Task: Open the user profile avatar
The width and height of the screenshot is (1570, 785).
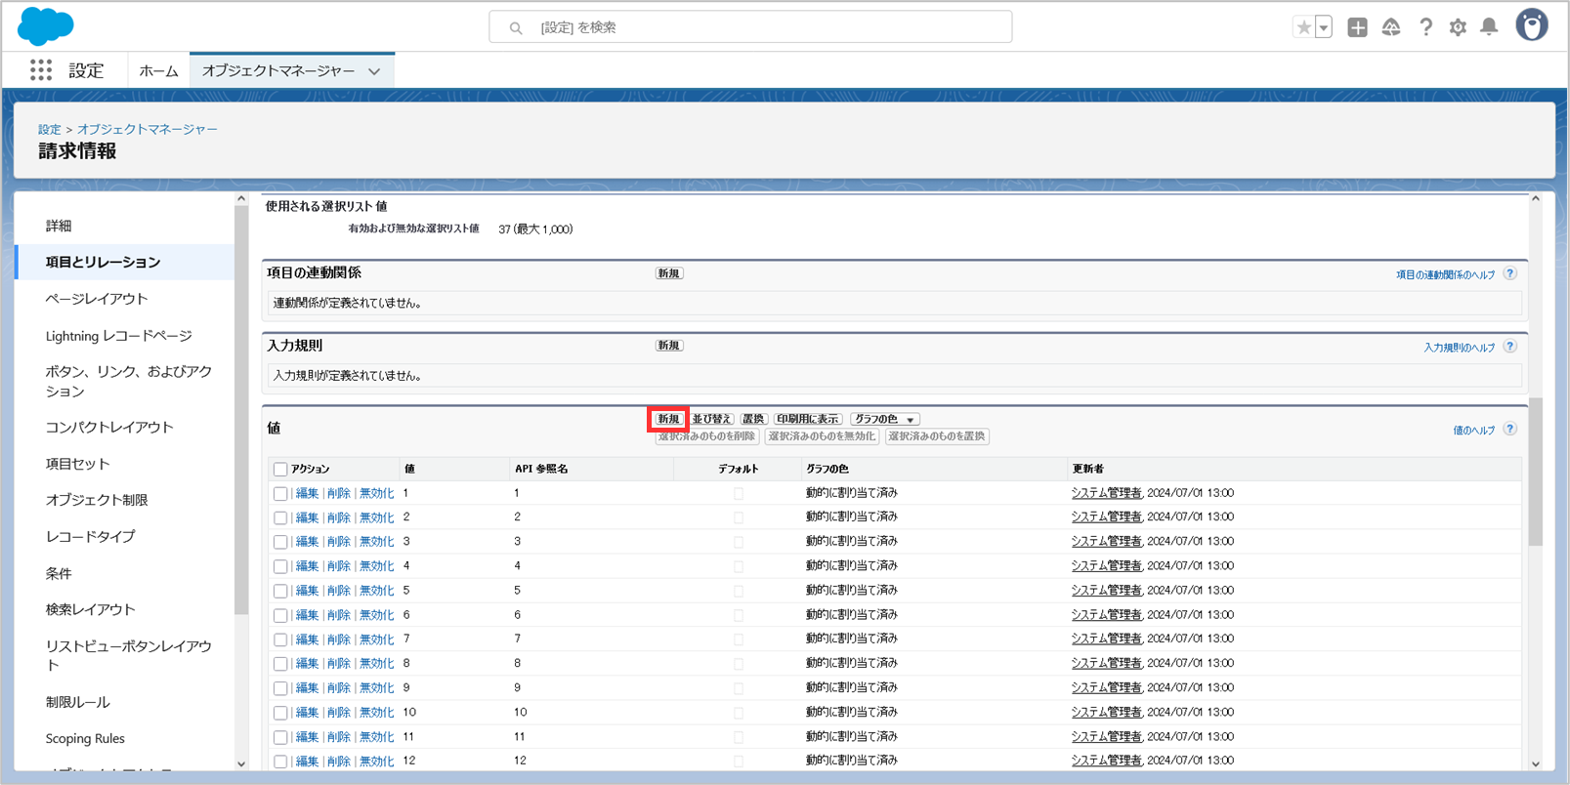Action: coord(1531,26)
